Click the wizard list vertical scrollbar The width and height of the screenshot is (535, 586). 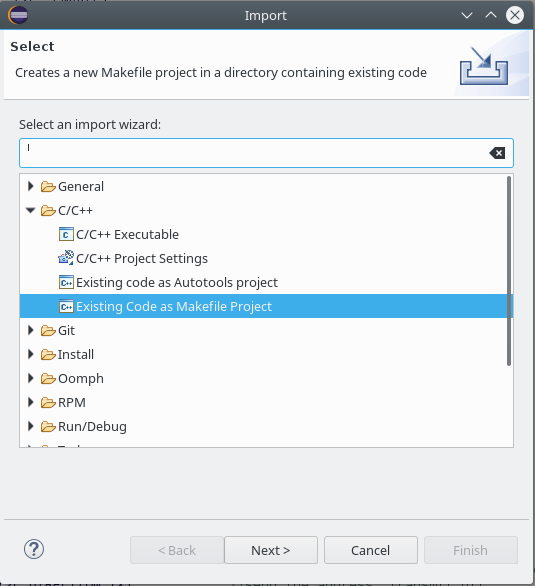click(509, 271)
